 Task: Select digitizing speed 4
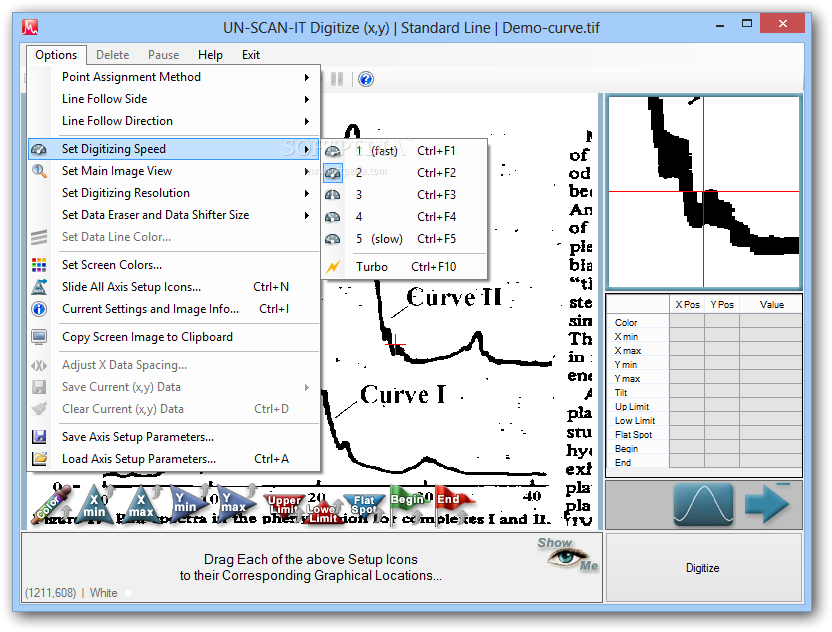[404, 217]
